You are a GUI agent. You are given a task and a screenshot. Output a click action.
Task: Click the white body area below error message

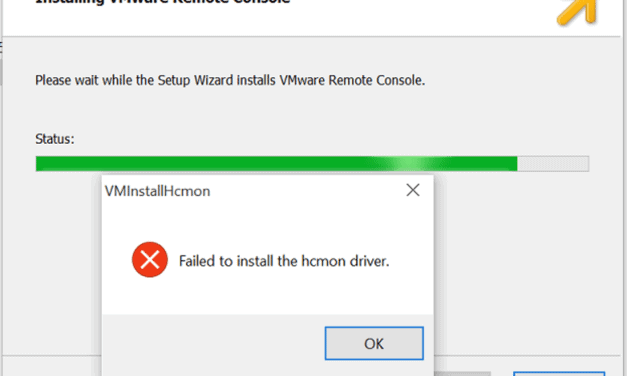(x=268, y=296)
